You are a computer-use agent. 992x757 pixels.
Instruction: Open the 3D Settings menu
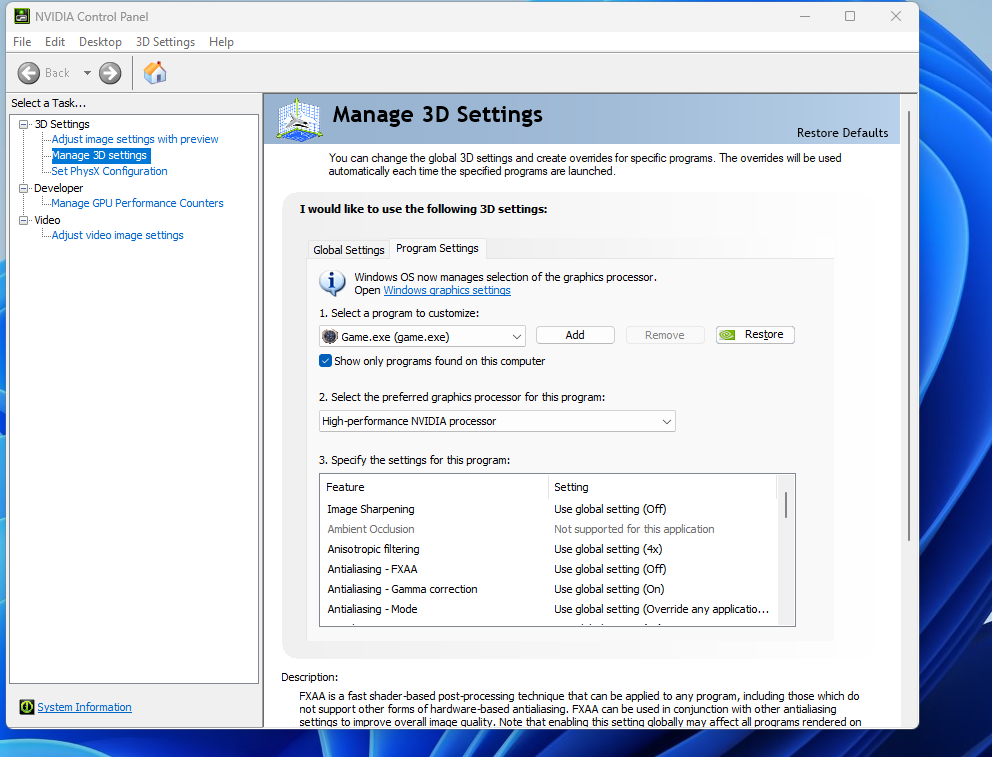(165, 42)
